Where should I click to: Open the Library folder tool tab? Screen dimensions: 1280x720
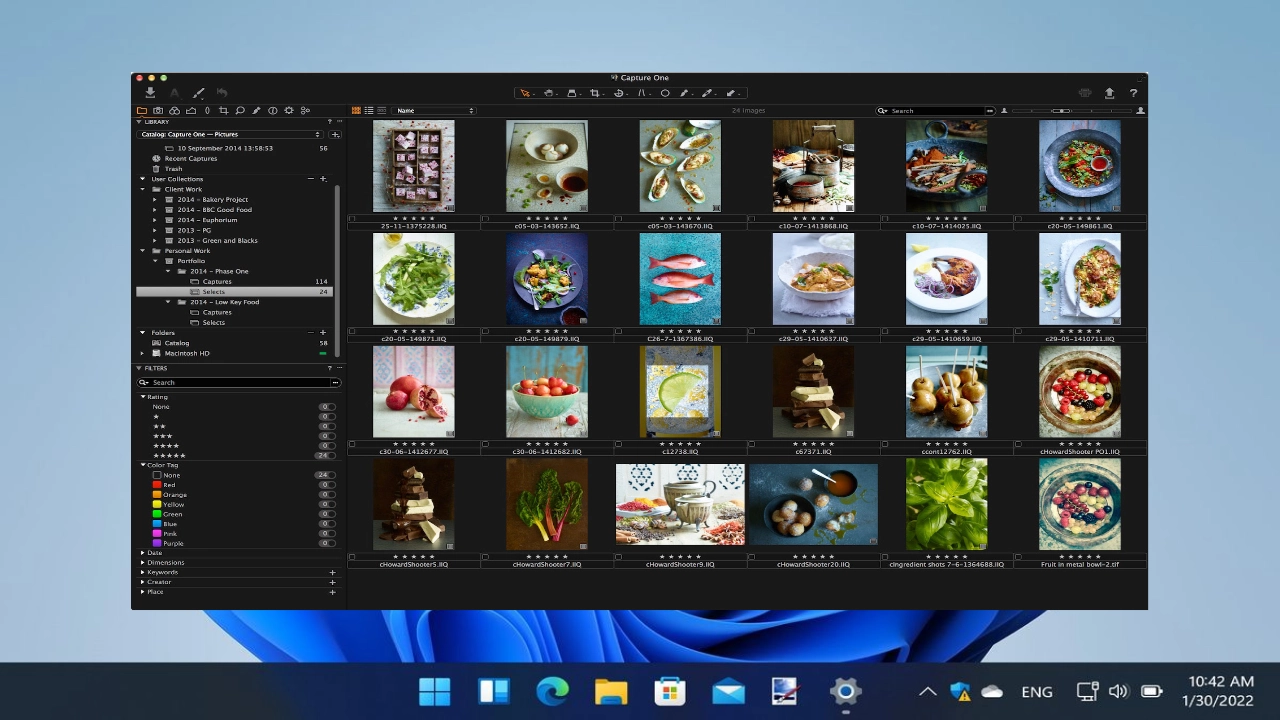coord(142,110)
